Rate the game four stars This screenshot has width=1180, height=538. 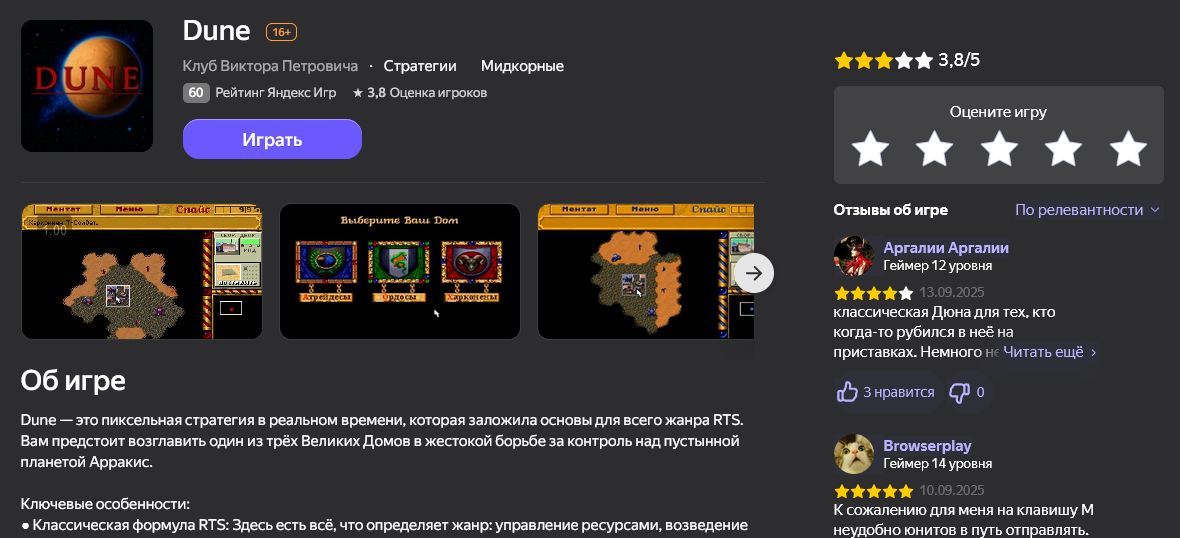point(1063,148)
